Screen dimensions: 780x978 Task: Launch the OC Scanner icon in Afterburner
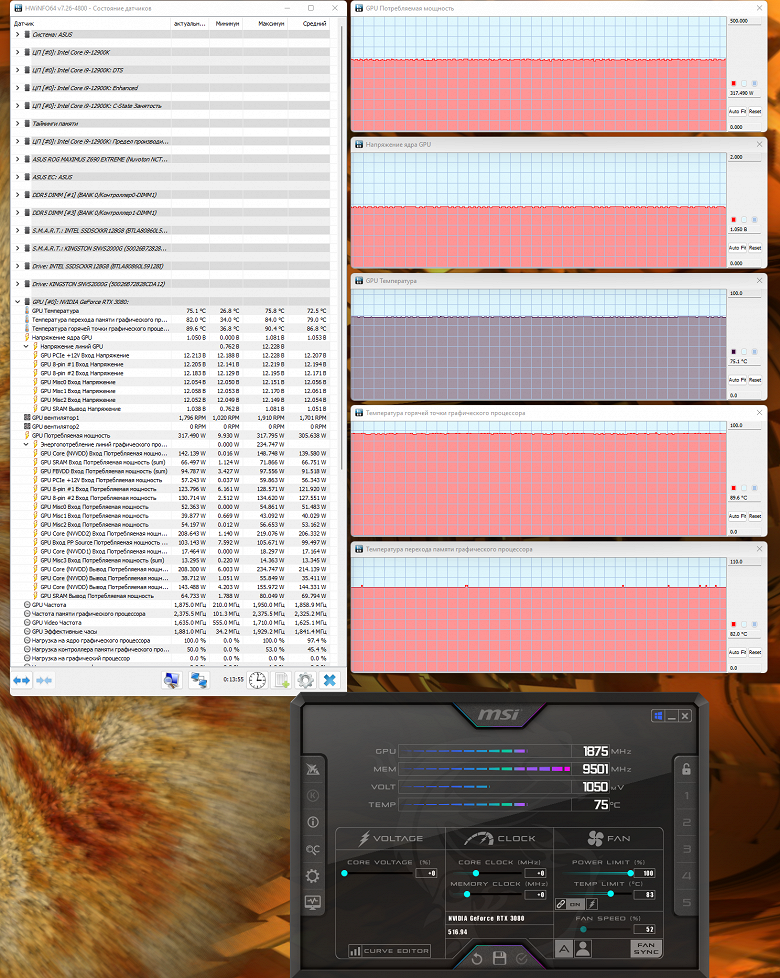313,849
